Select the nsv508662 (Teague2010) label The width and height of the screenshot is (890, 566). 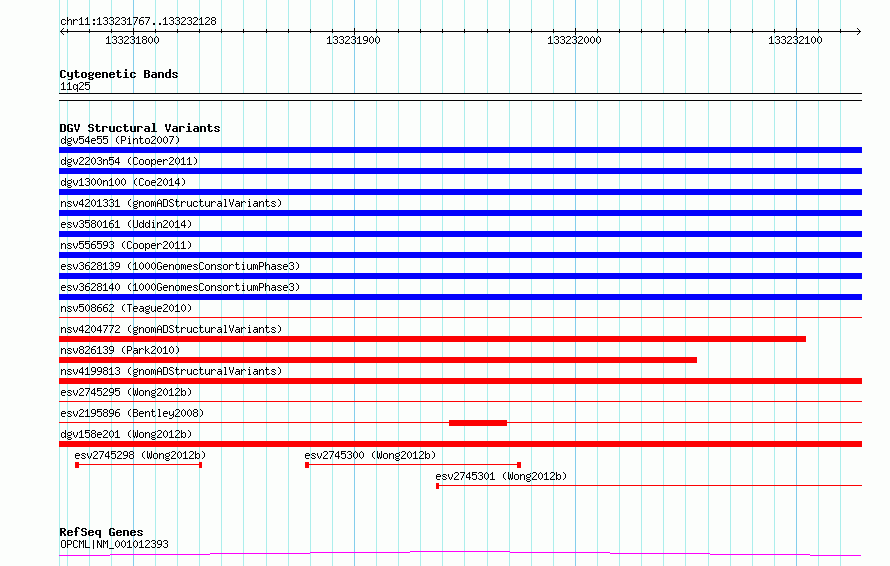click(126, 308)
